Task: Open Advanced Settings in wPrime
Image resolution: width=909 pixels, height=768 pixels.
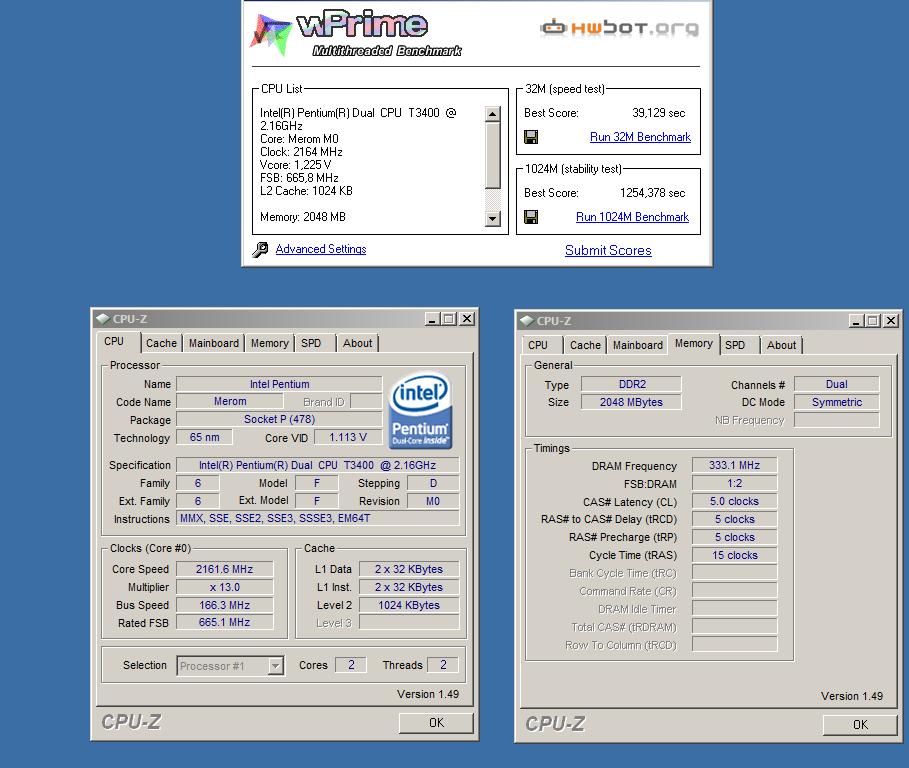Action: point(321,249)
